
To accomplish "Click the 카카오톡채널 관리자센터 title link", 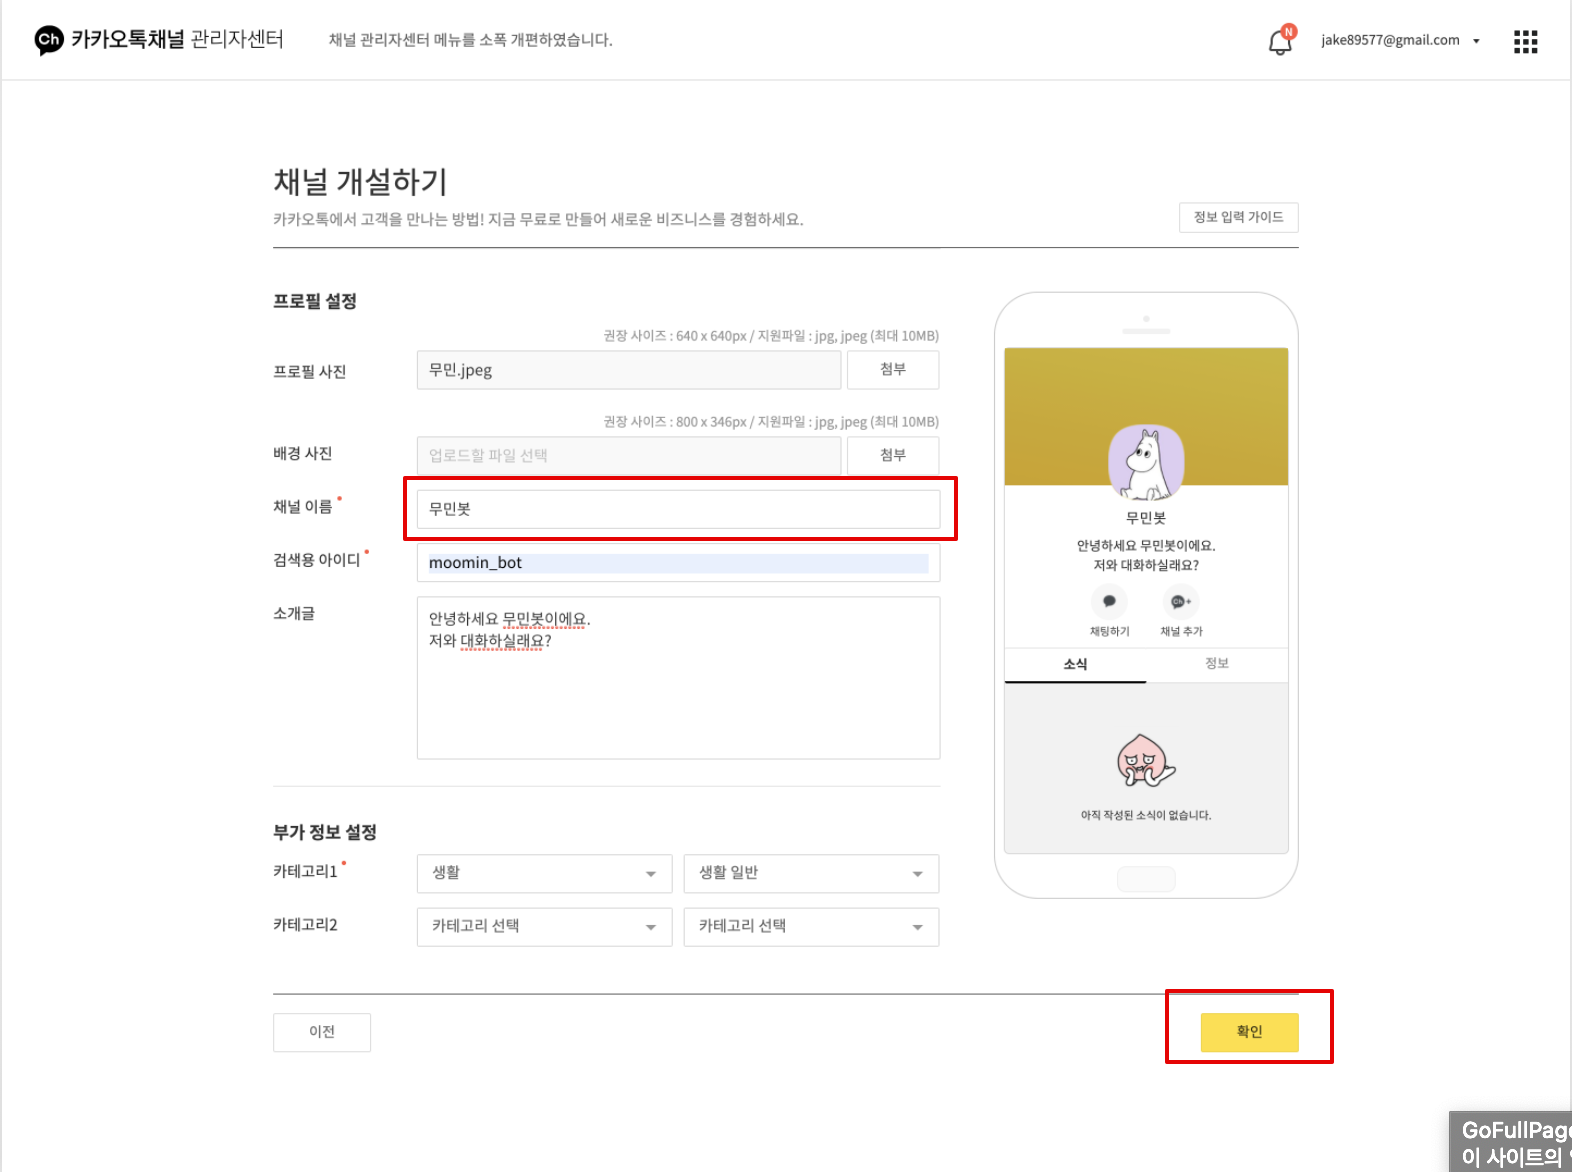I will pyautogui.click(x=177, y=39).
